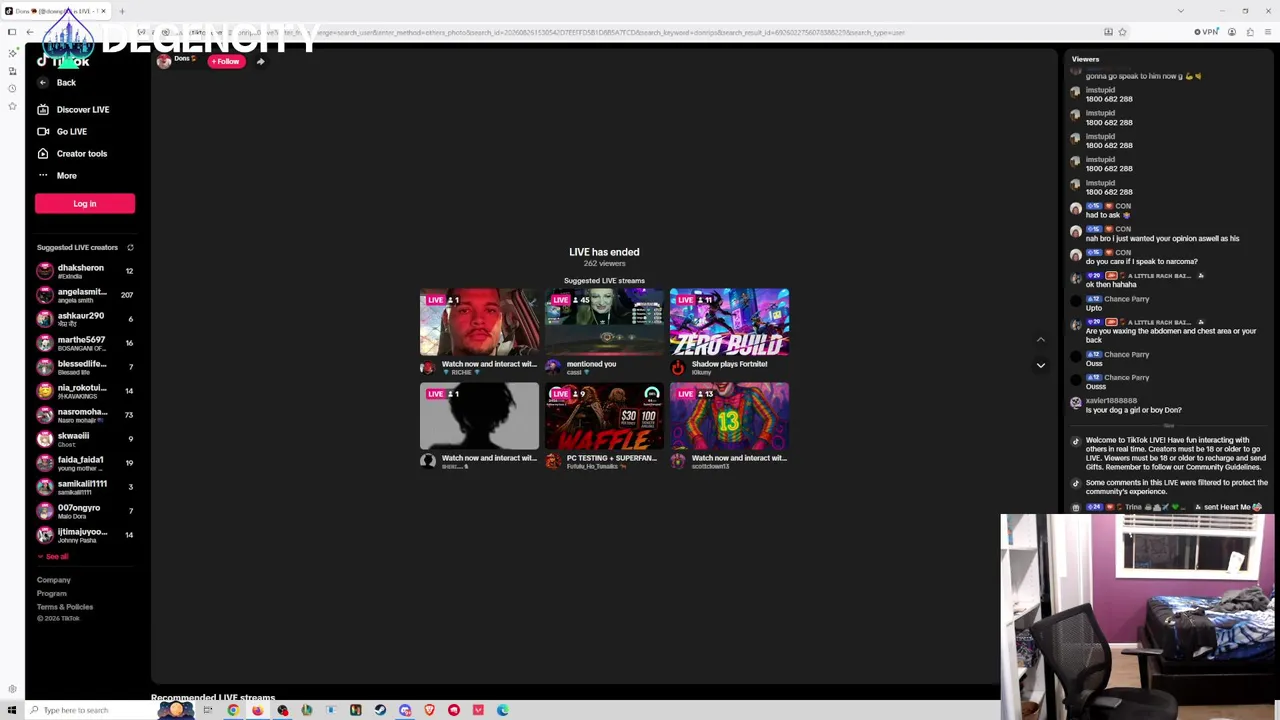The image size is (1280, 720).
Task: Open Task View on the taskbar
Action: coord(208,710)
